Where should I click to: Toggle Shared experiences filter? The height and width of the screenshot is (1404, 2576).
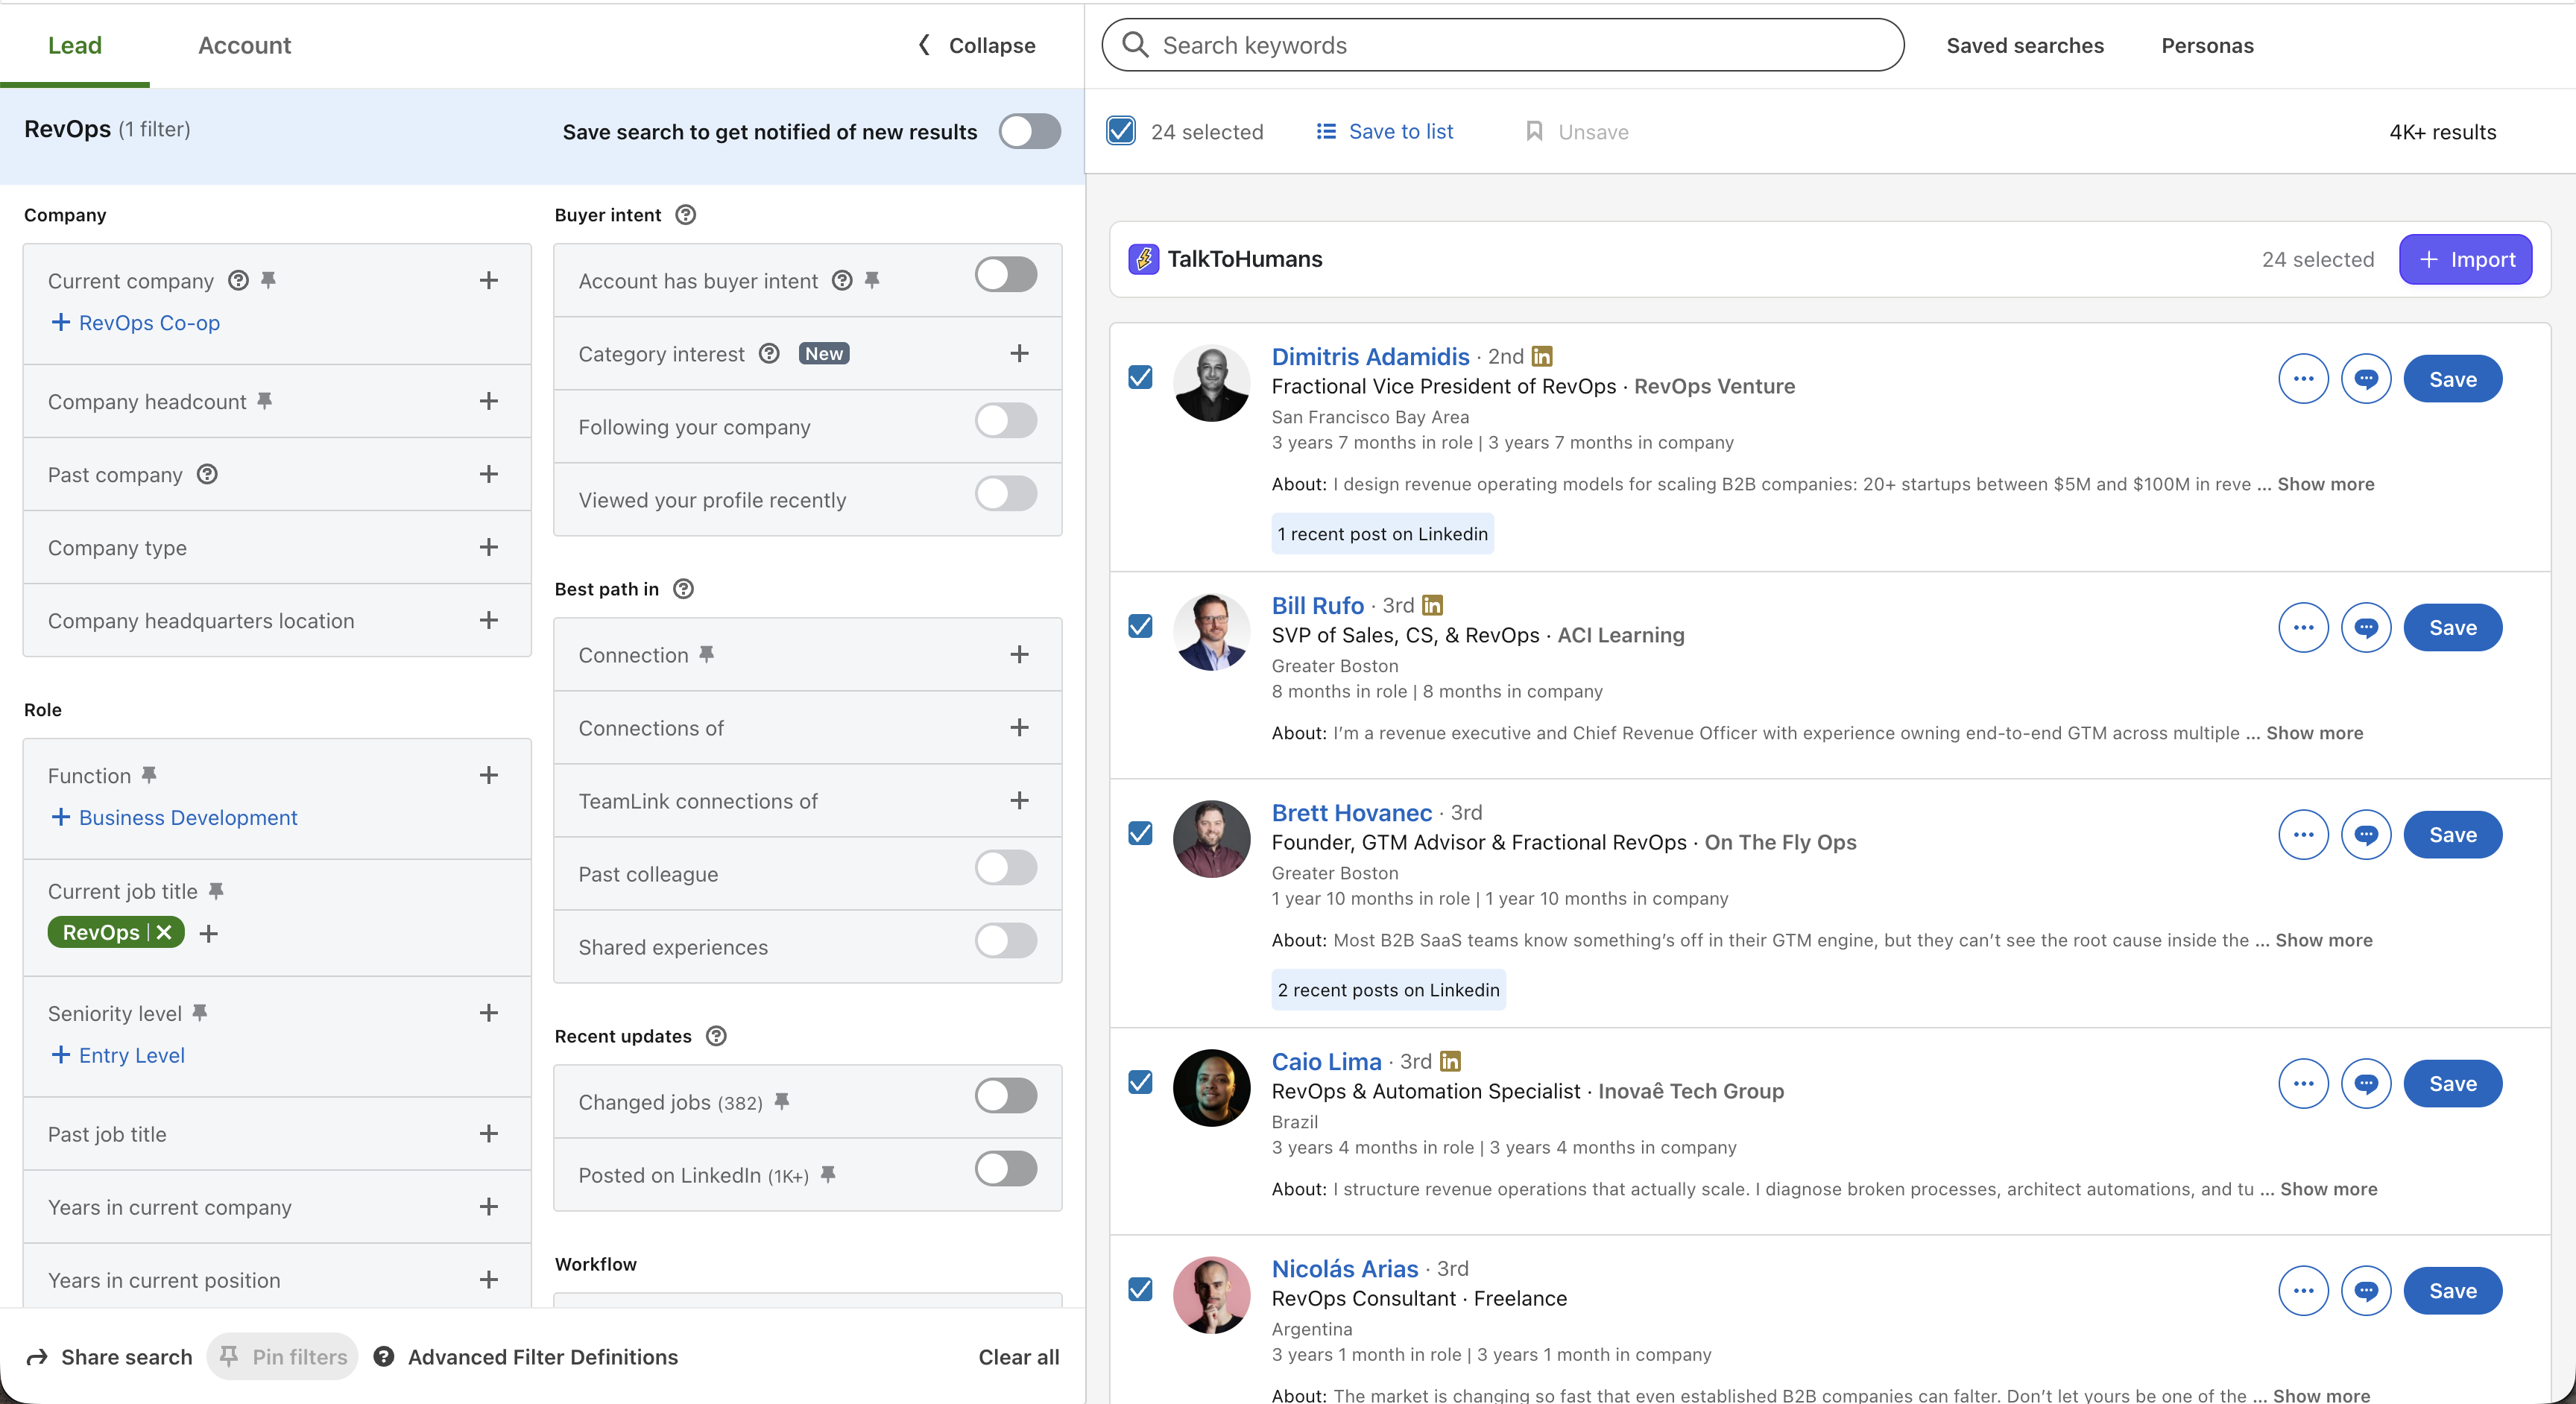[1006, 940]
